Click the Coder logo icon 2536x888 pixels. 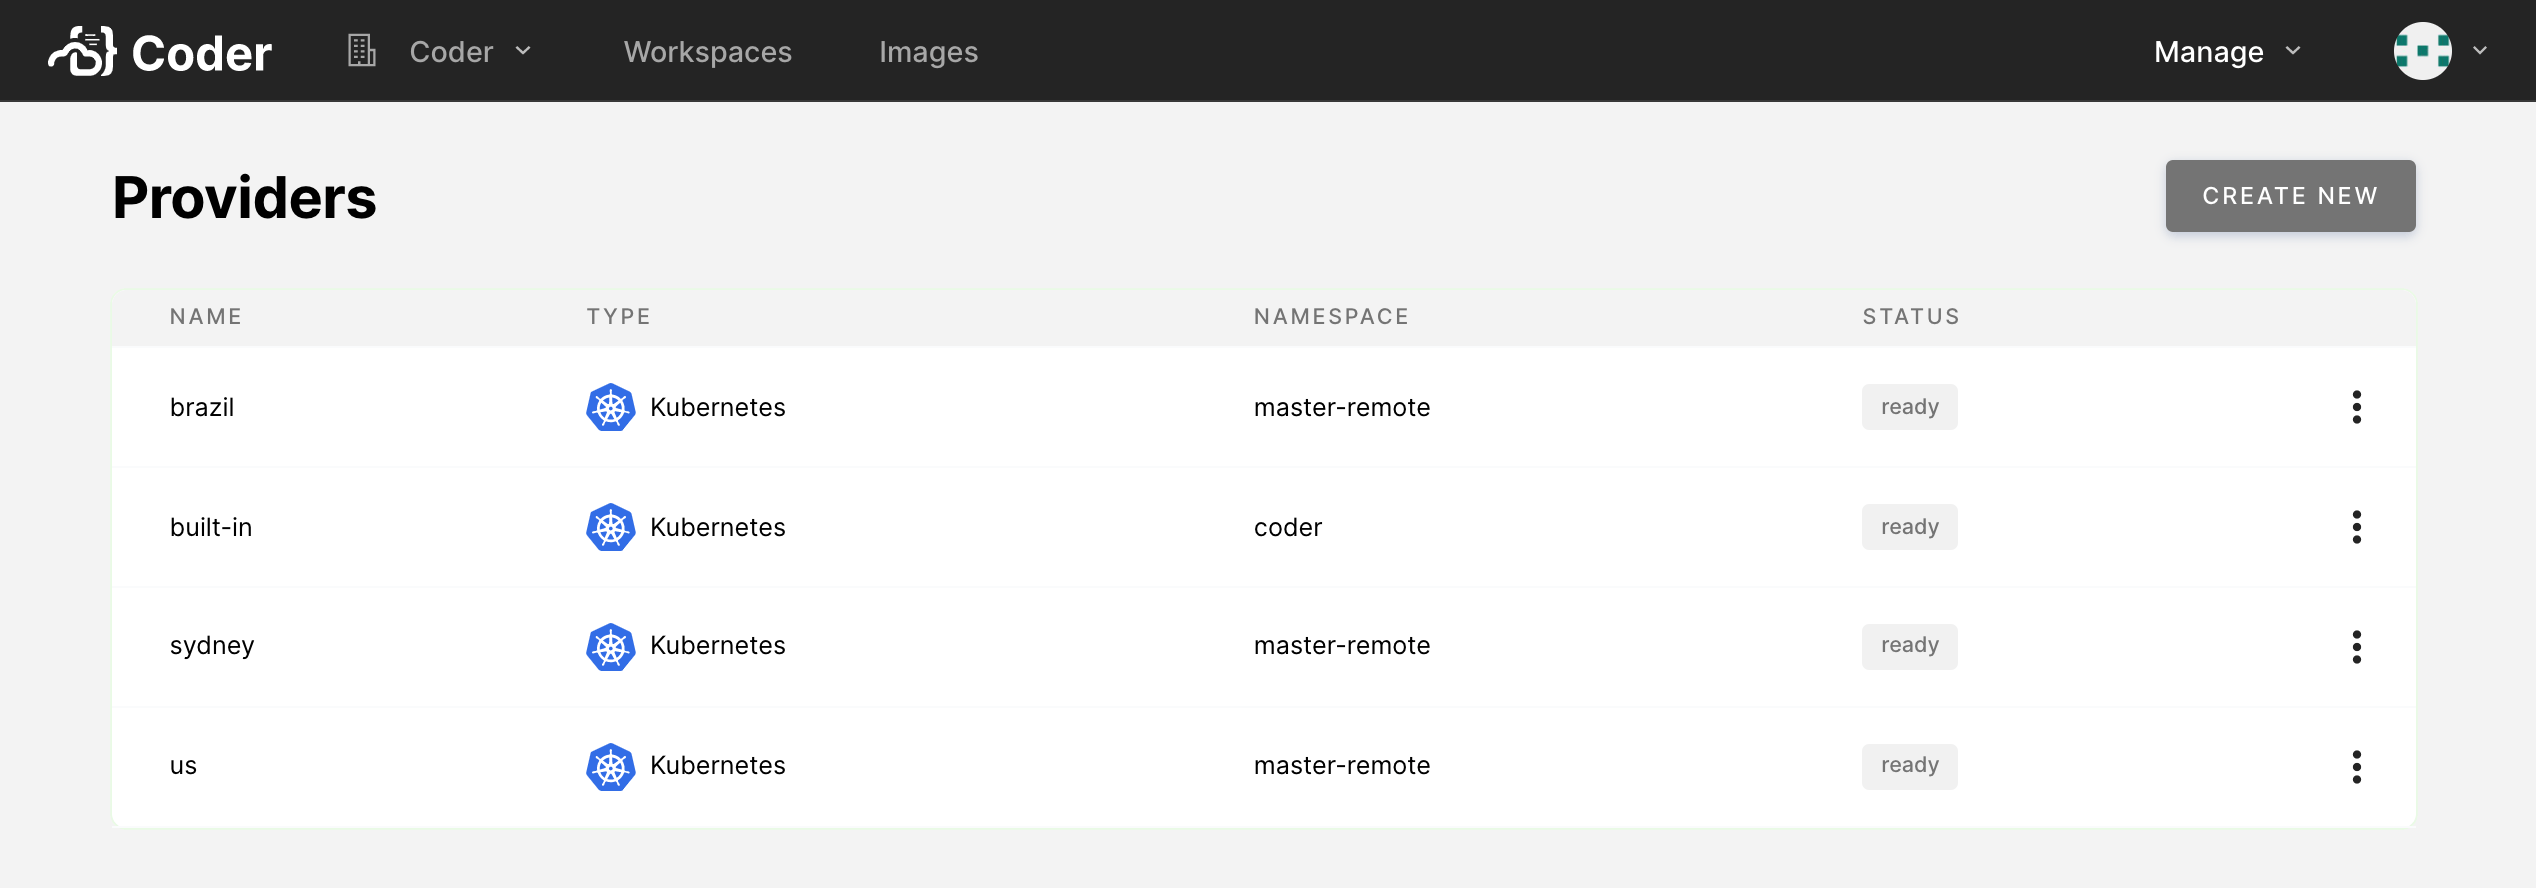point(81,51)
